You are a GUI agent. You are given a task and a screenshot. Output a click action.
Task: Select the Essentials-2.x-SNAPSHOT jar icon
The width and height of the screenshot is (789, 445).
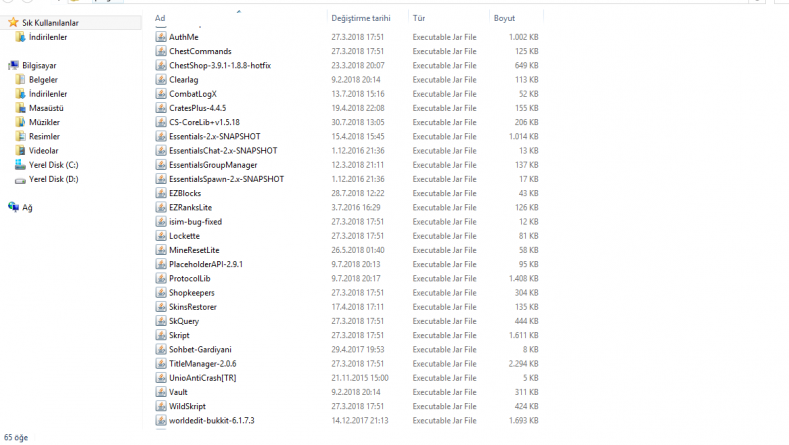(161, 136)
